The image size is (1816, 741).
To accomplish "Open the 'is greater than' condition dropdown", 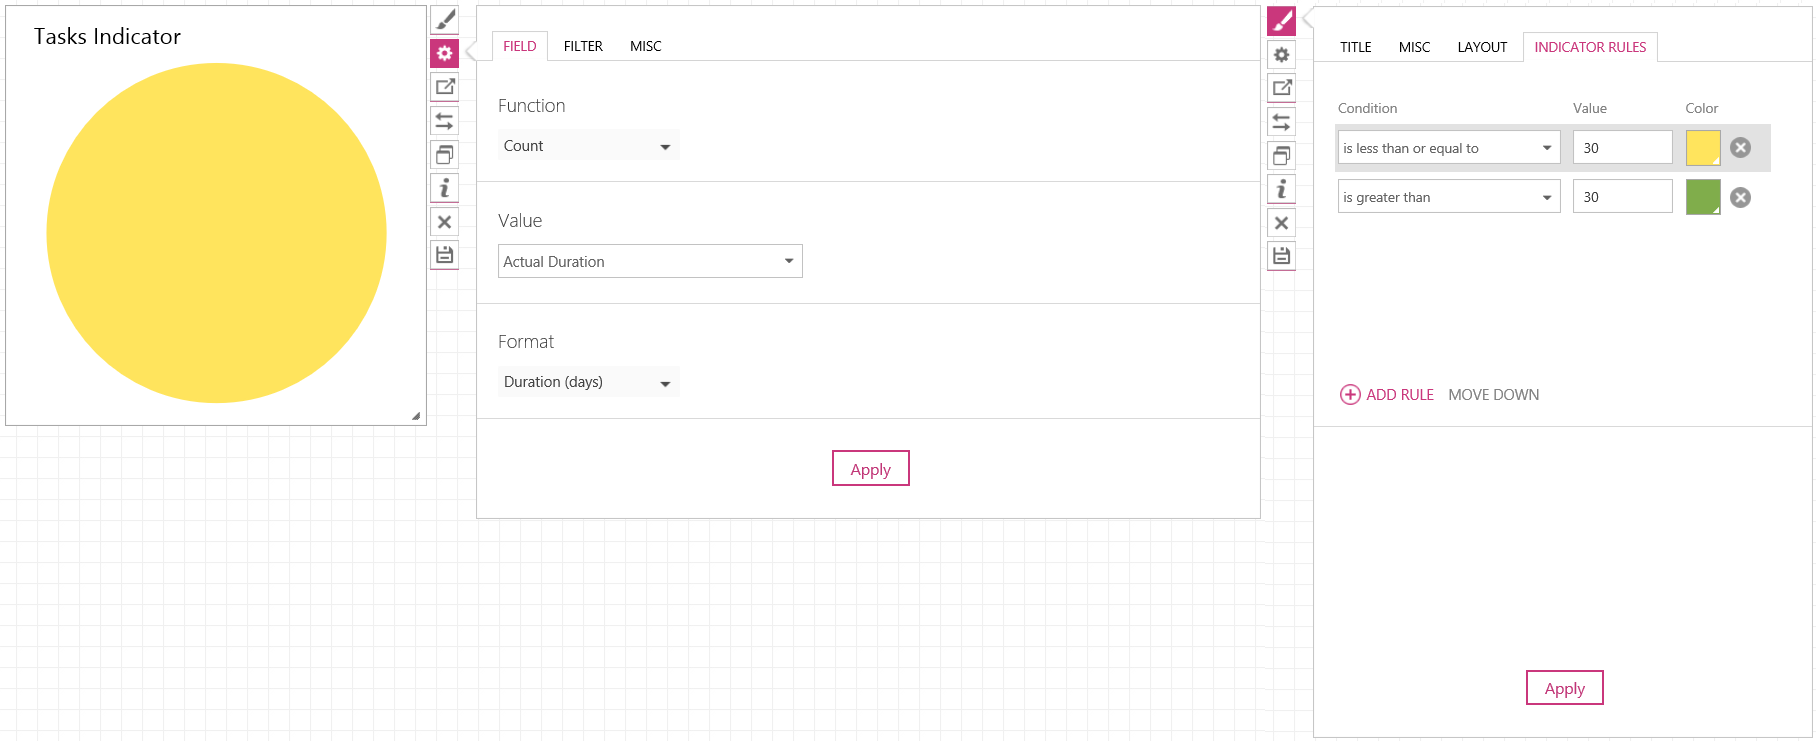I will [1449, 197].
